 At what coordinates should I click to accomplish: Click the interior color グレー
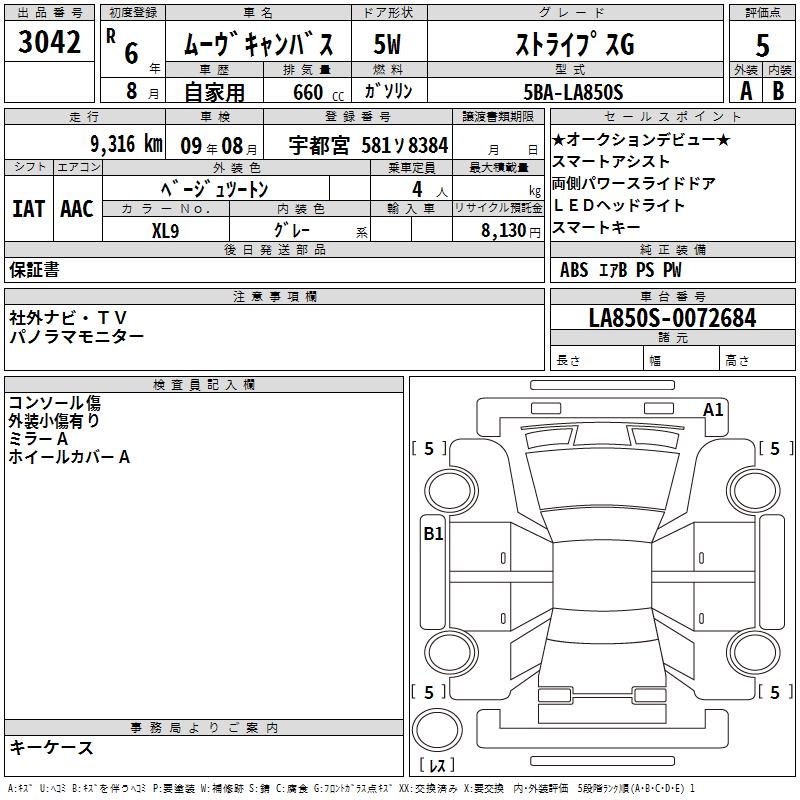(292, 230)
